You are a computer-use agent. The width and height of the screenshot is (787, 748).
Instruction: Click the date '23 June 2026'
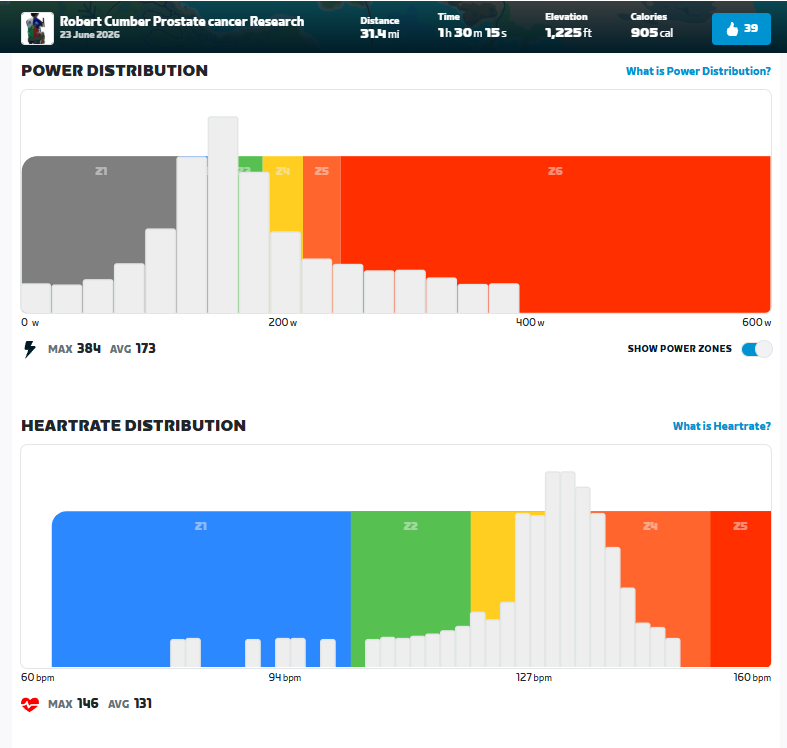(90, 35)
